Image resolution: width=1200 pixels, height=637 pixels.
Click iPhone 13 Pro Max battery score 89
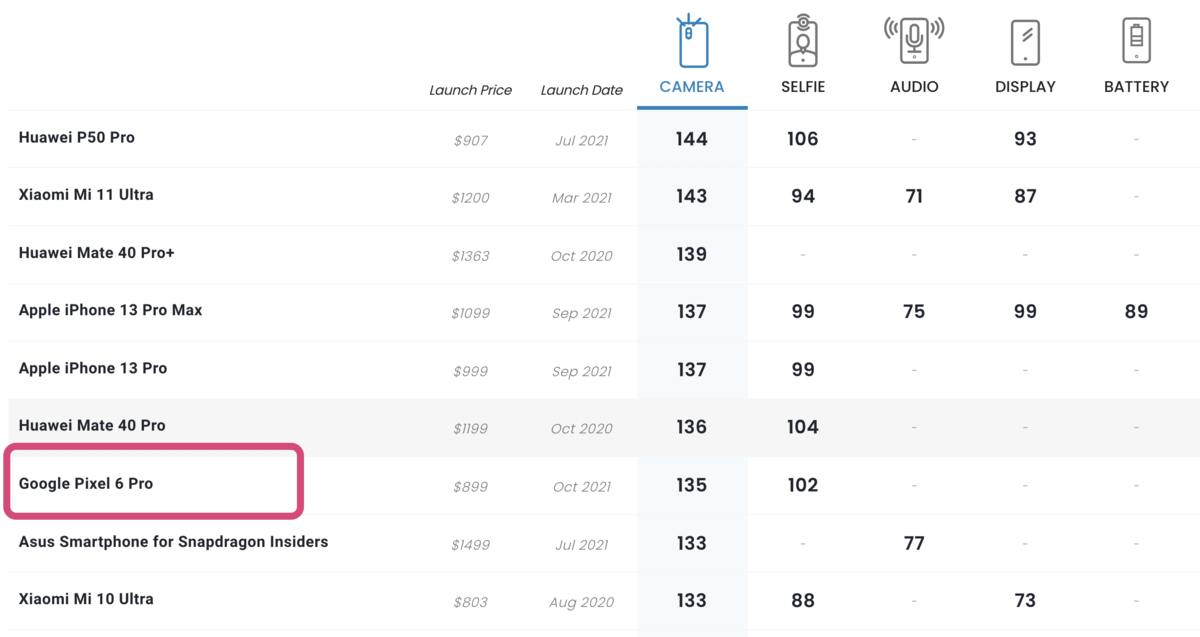click(x=1136, y=311)
